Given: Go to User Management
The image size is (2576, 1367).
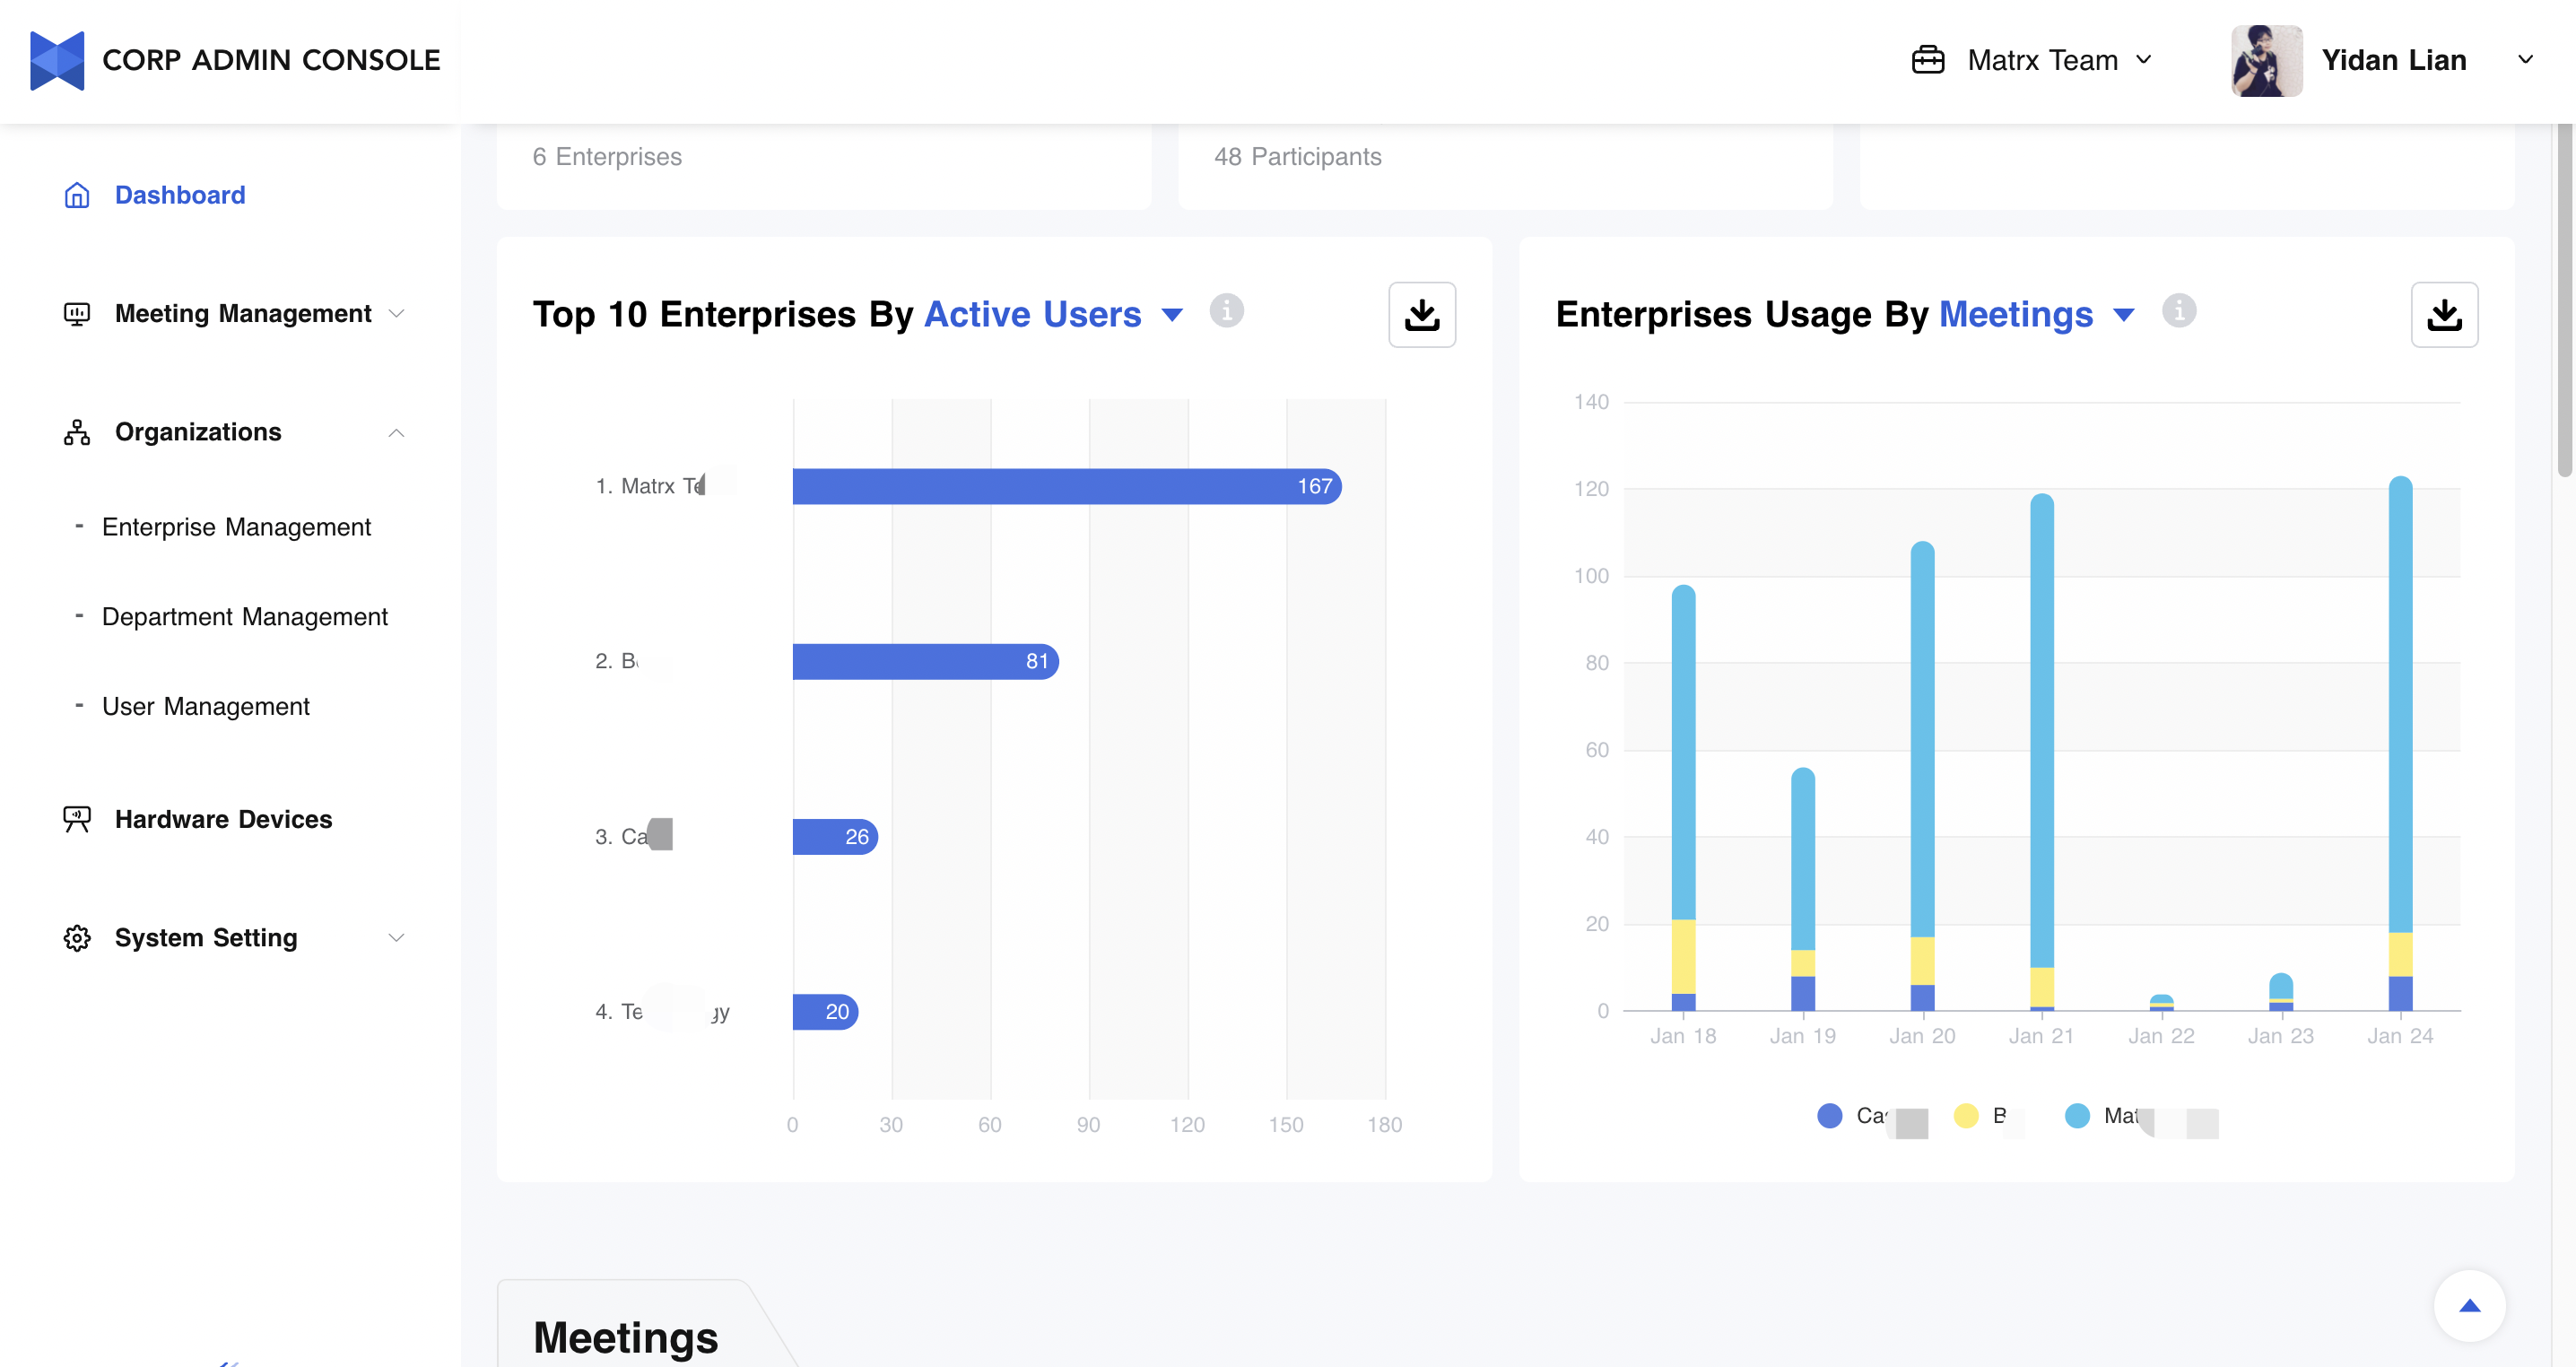Looking at the screenshot, I should 206,706.
